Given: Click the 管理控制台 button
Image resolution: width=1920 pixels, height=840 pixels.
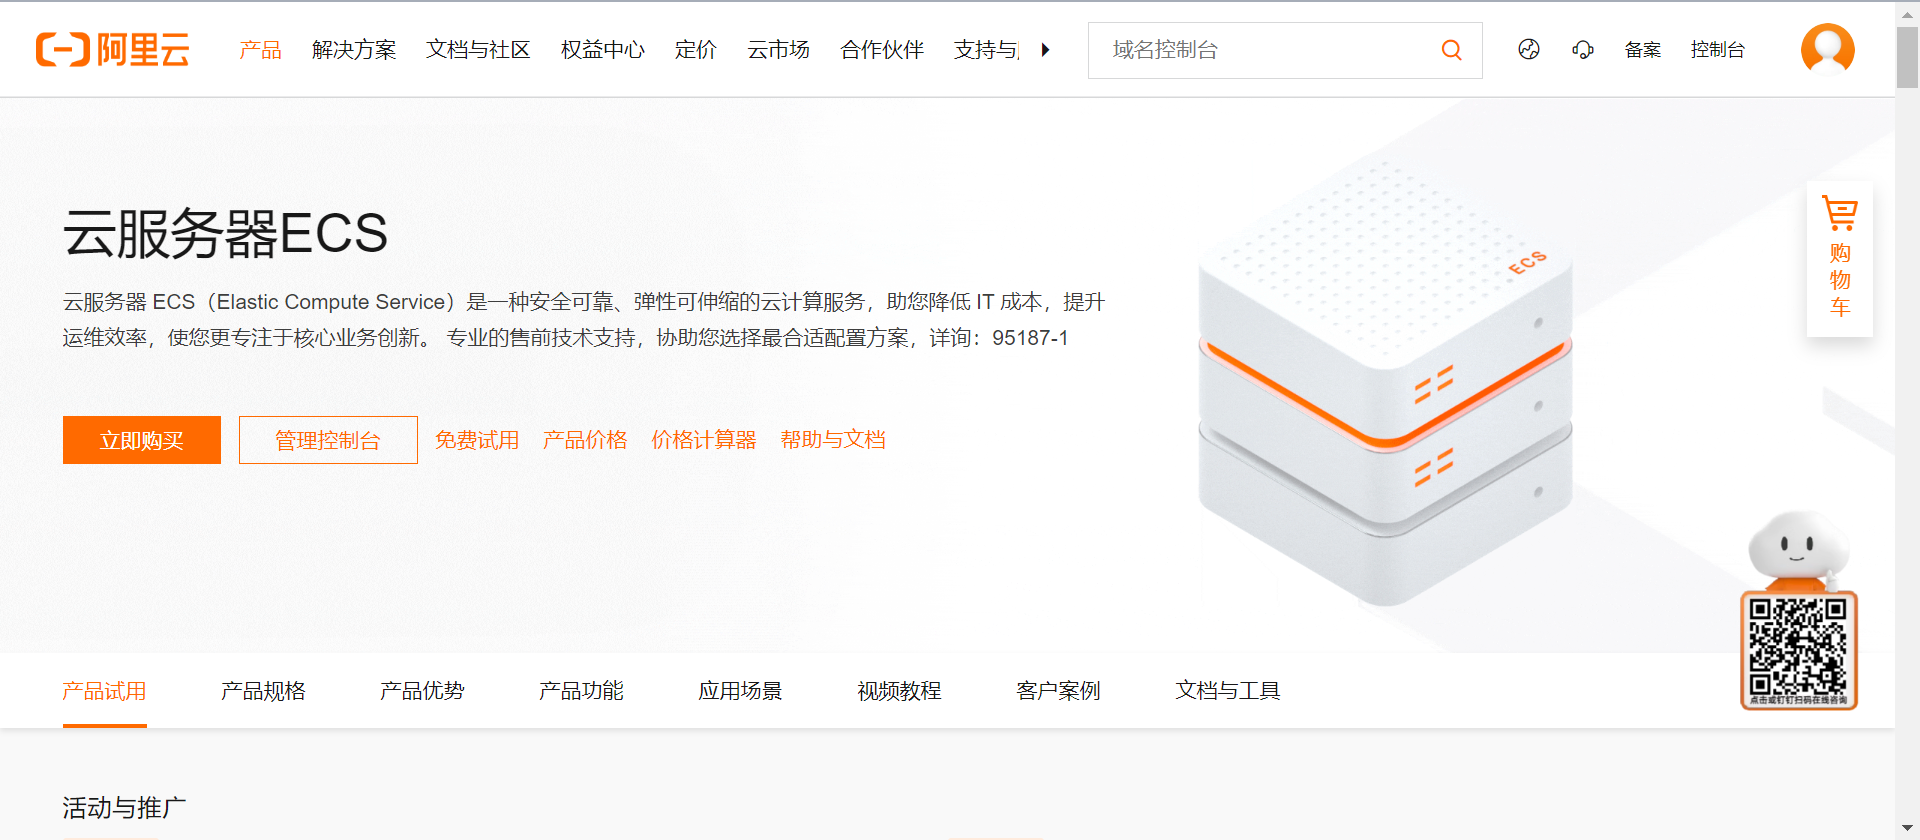Looking at the screenshot, I should click(x=328, y=440).
